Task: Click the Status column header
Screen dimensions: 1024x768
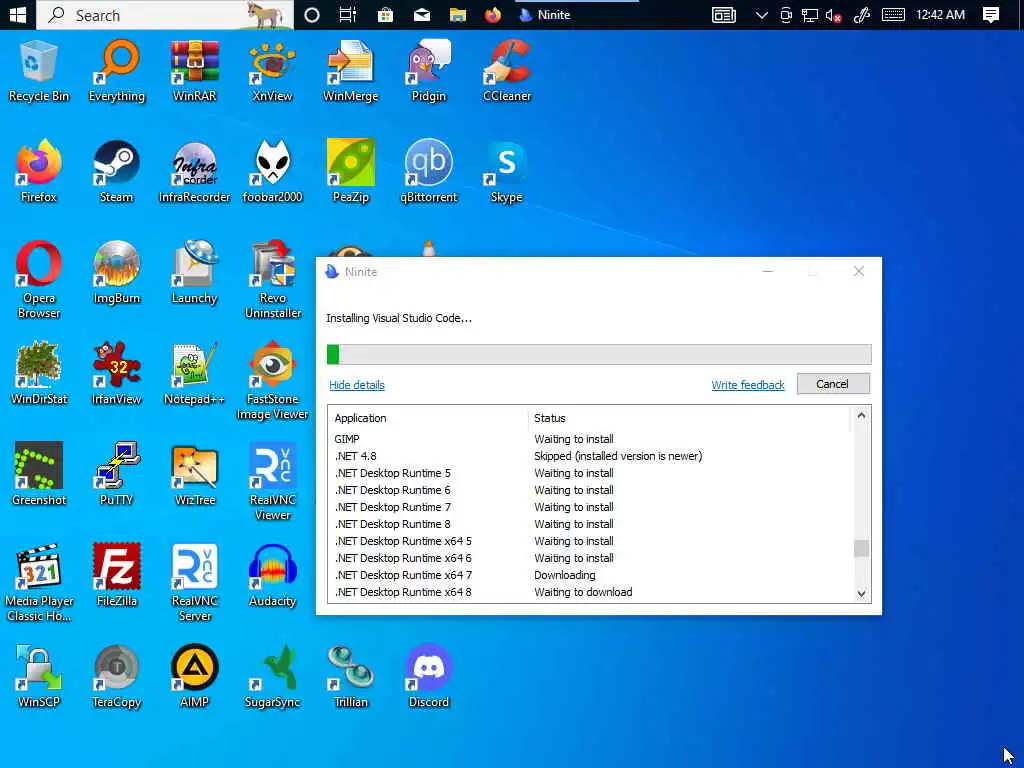Action: [689, 418]
